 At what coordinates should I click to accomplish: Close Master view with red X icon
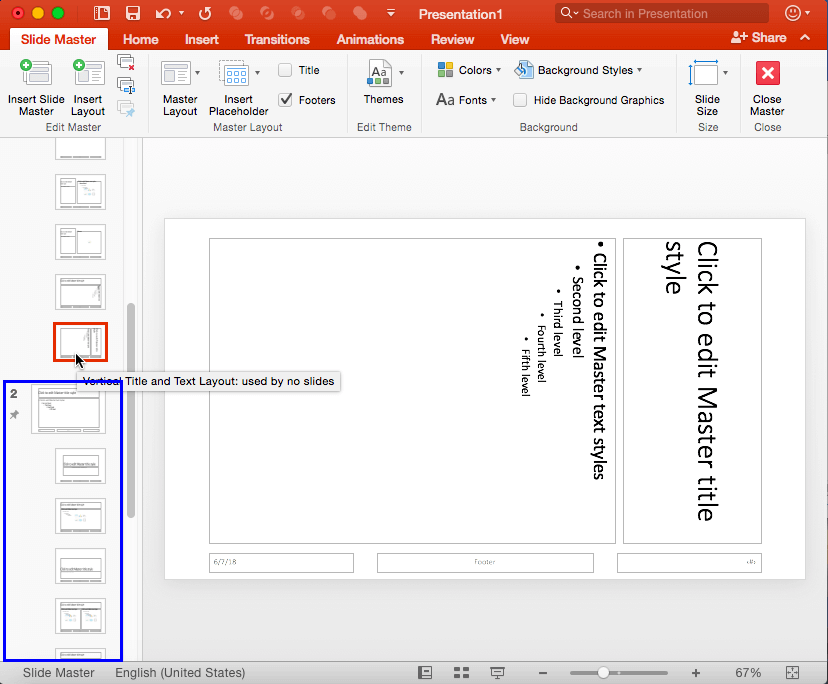click(x=767, y=74)
